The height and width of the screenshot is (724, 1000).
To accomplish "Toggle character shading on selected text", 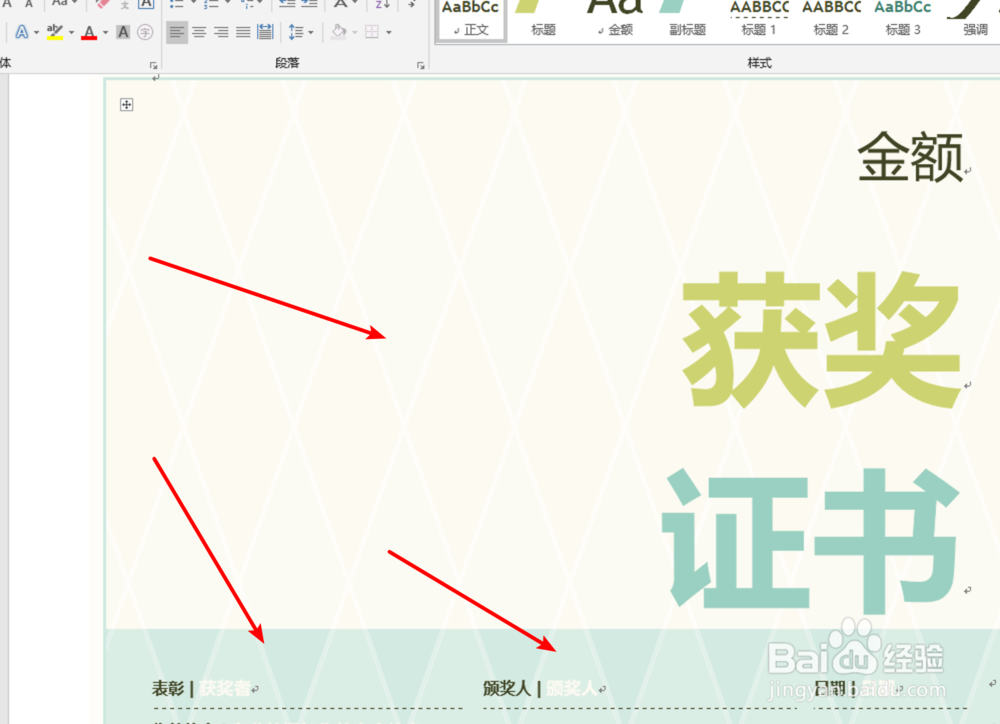I will tap(122, 31).
